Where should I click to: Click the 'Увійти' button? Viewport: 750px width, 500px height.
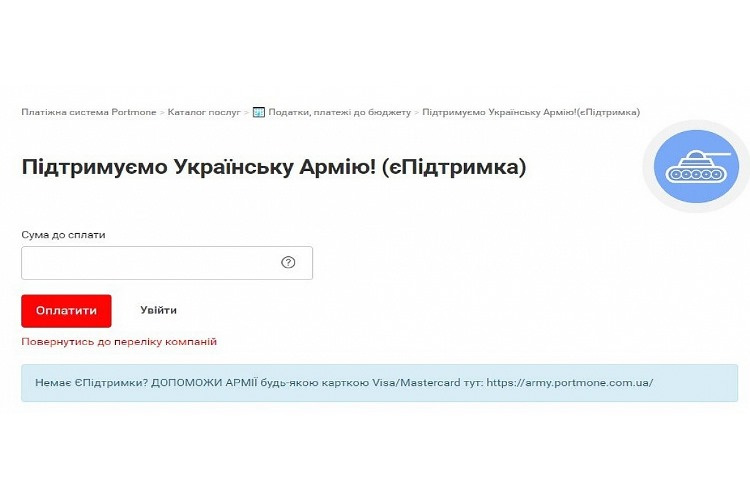pos(158,311)
